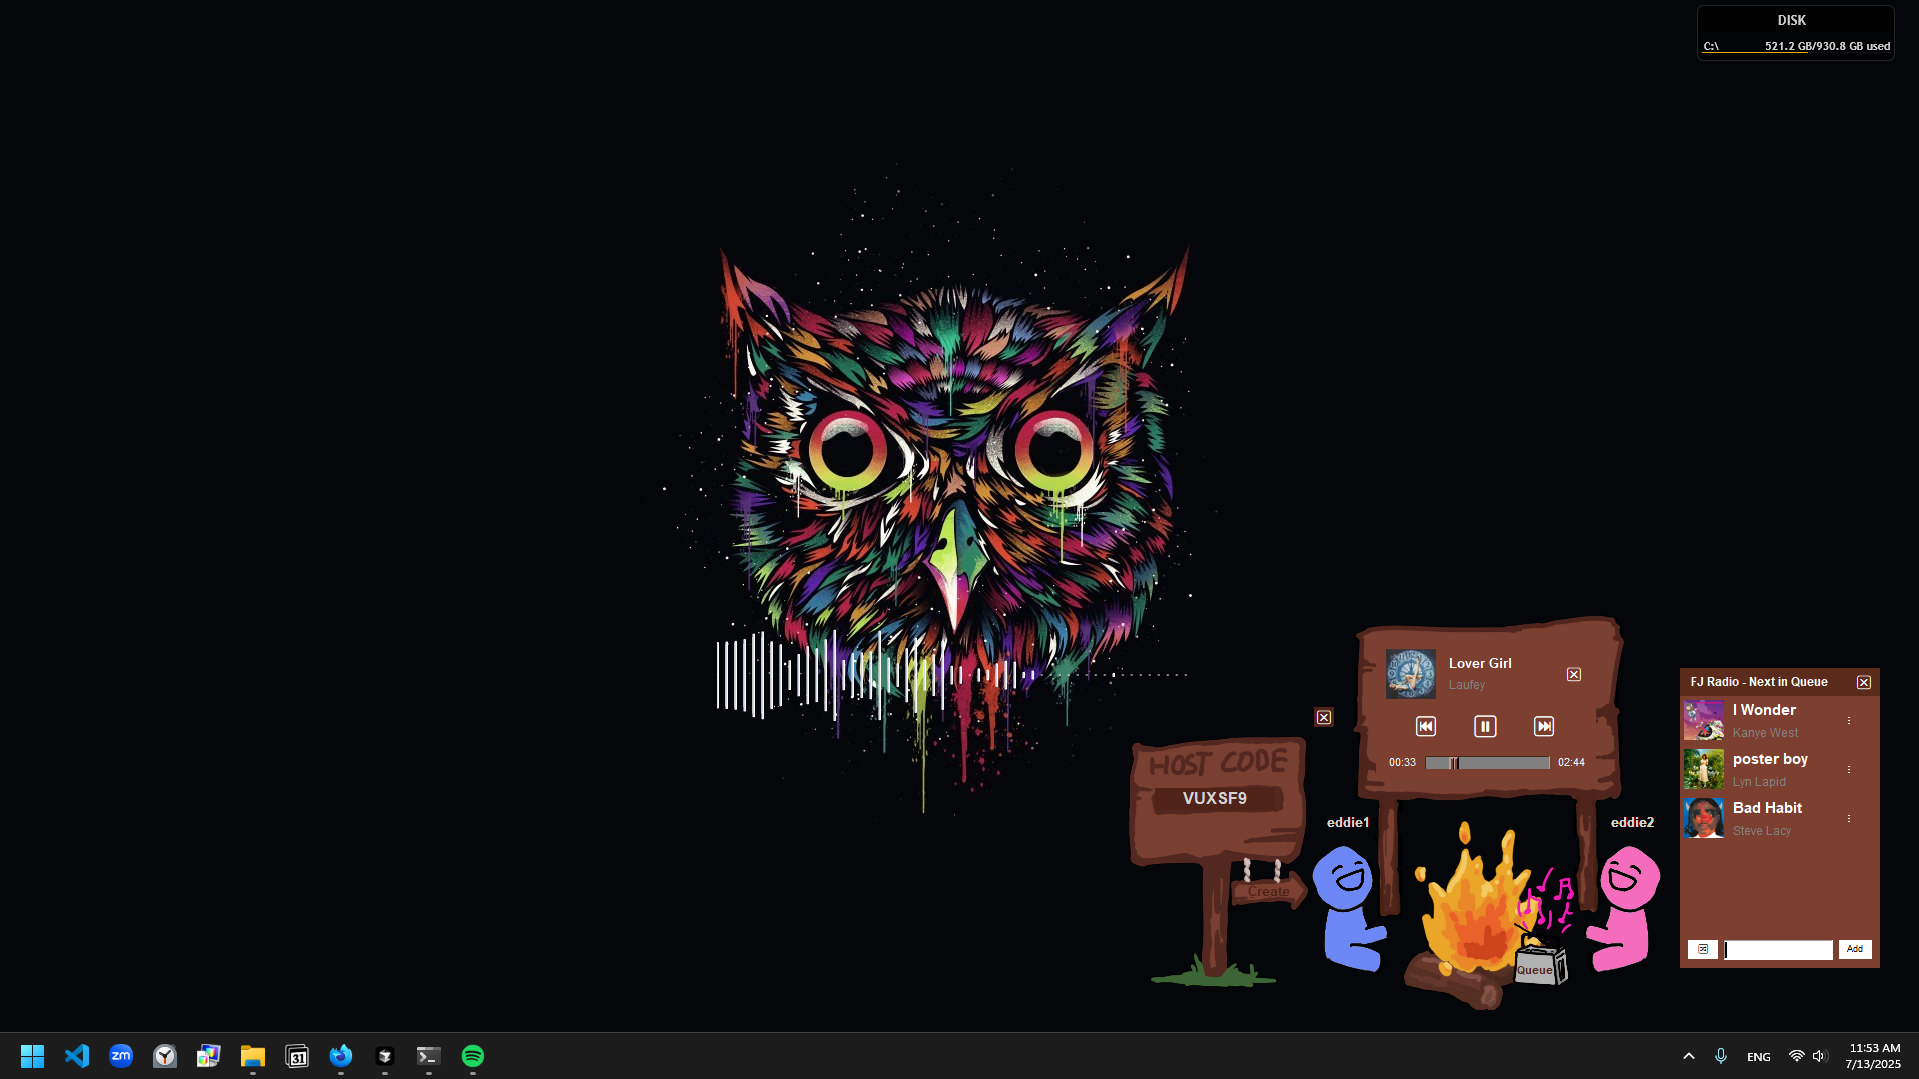This screenshot has width=1919, height=1079.
Task: Go back to the previous track
Action: coord(1426,727)
